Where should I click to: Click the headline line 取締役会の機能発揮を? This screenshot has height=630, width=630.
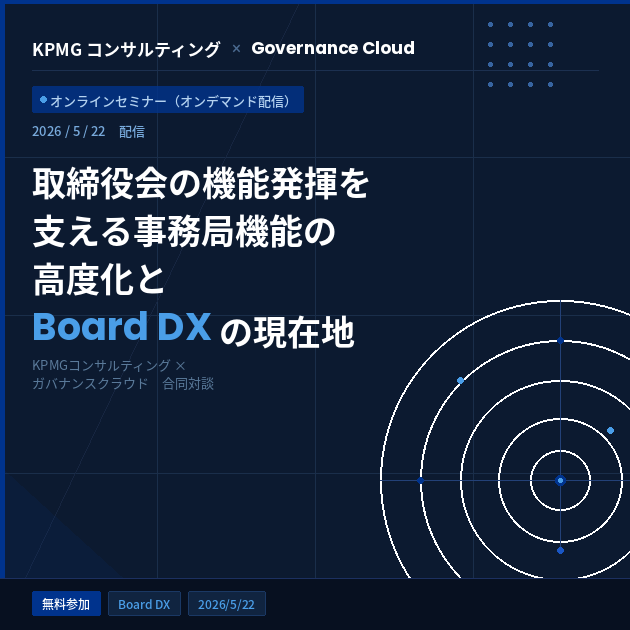coord(201,184)
